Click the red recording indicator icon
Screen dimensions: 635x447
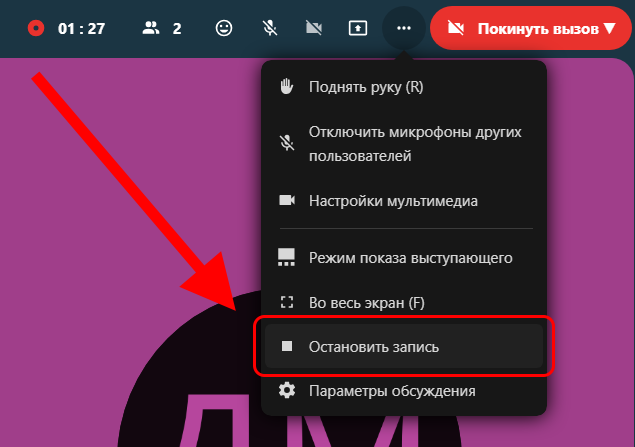37,28
